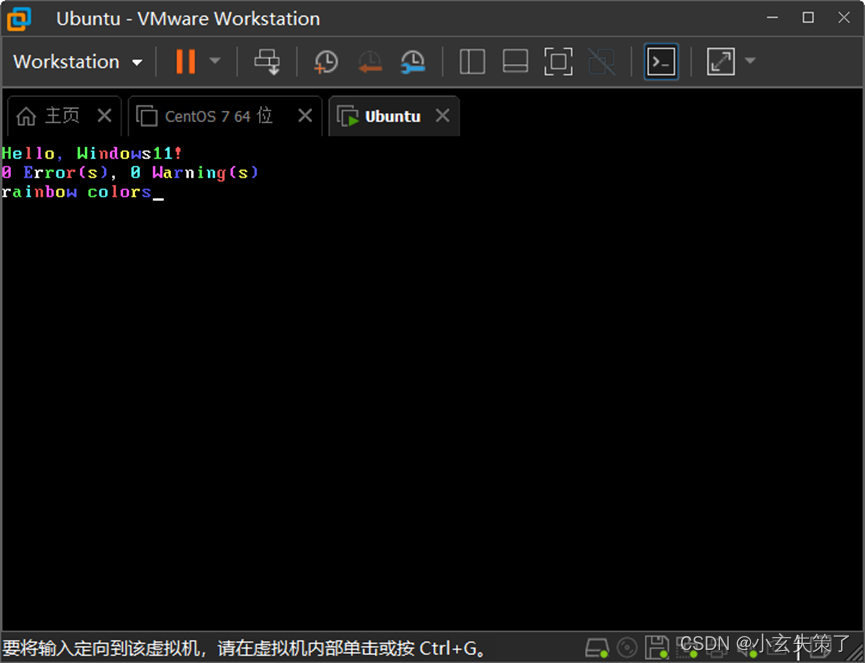Revert the VM to the previous snapshot

(x=370, y=62)
